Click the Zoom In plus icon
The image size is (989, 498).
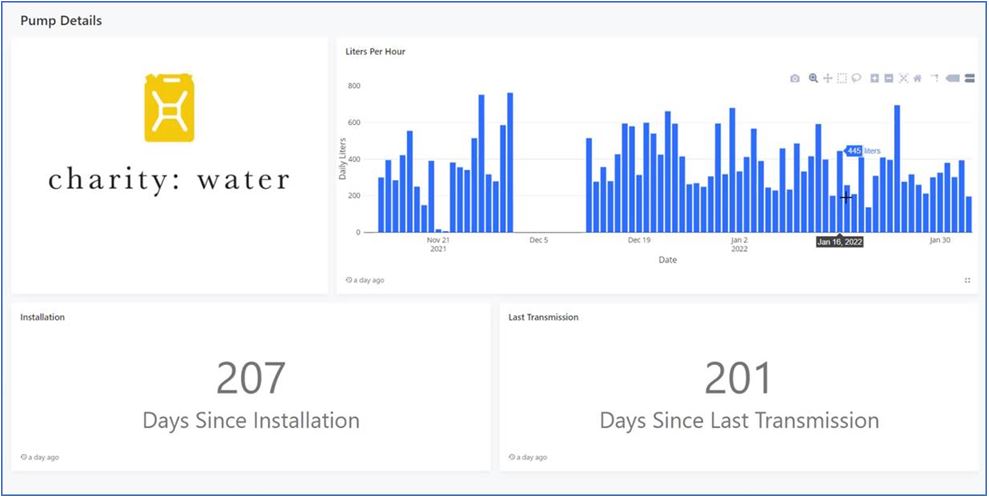point(875,78)
